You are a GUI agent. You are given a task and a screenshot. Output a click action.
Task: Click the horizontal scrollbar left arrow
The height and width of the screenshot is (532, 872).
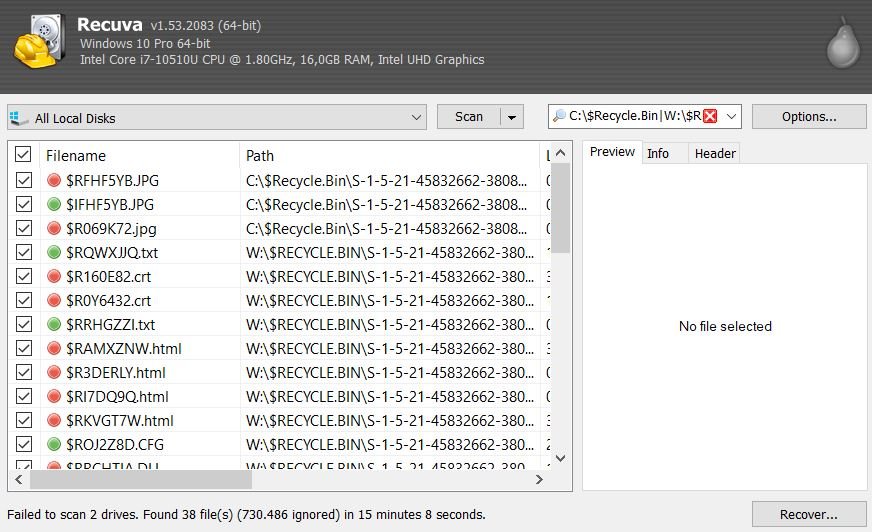[x=19, y=479]
